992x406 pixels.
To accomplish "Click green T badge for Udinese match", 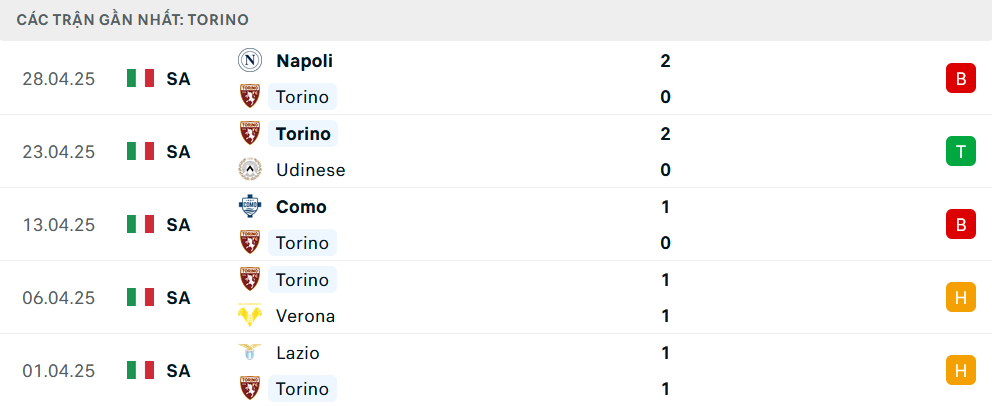I will pyautogui.click(x=960, y=151).
